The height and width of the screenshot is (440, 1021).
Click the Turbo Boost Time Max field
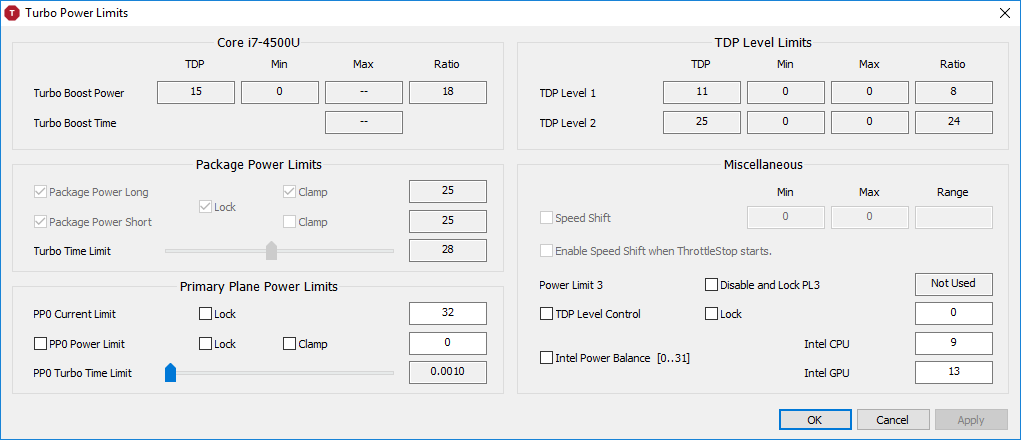tap(364, 122)
